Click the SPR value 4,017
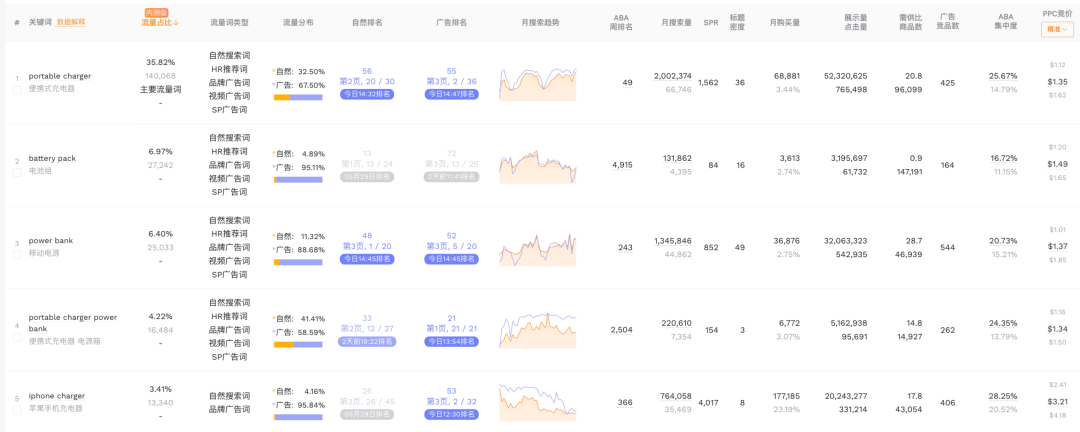Screen dimensions: 1080x432 pyautogui.click(x=709, y=403)
